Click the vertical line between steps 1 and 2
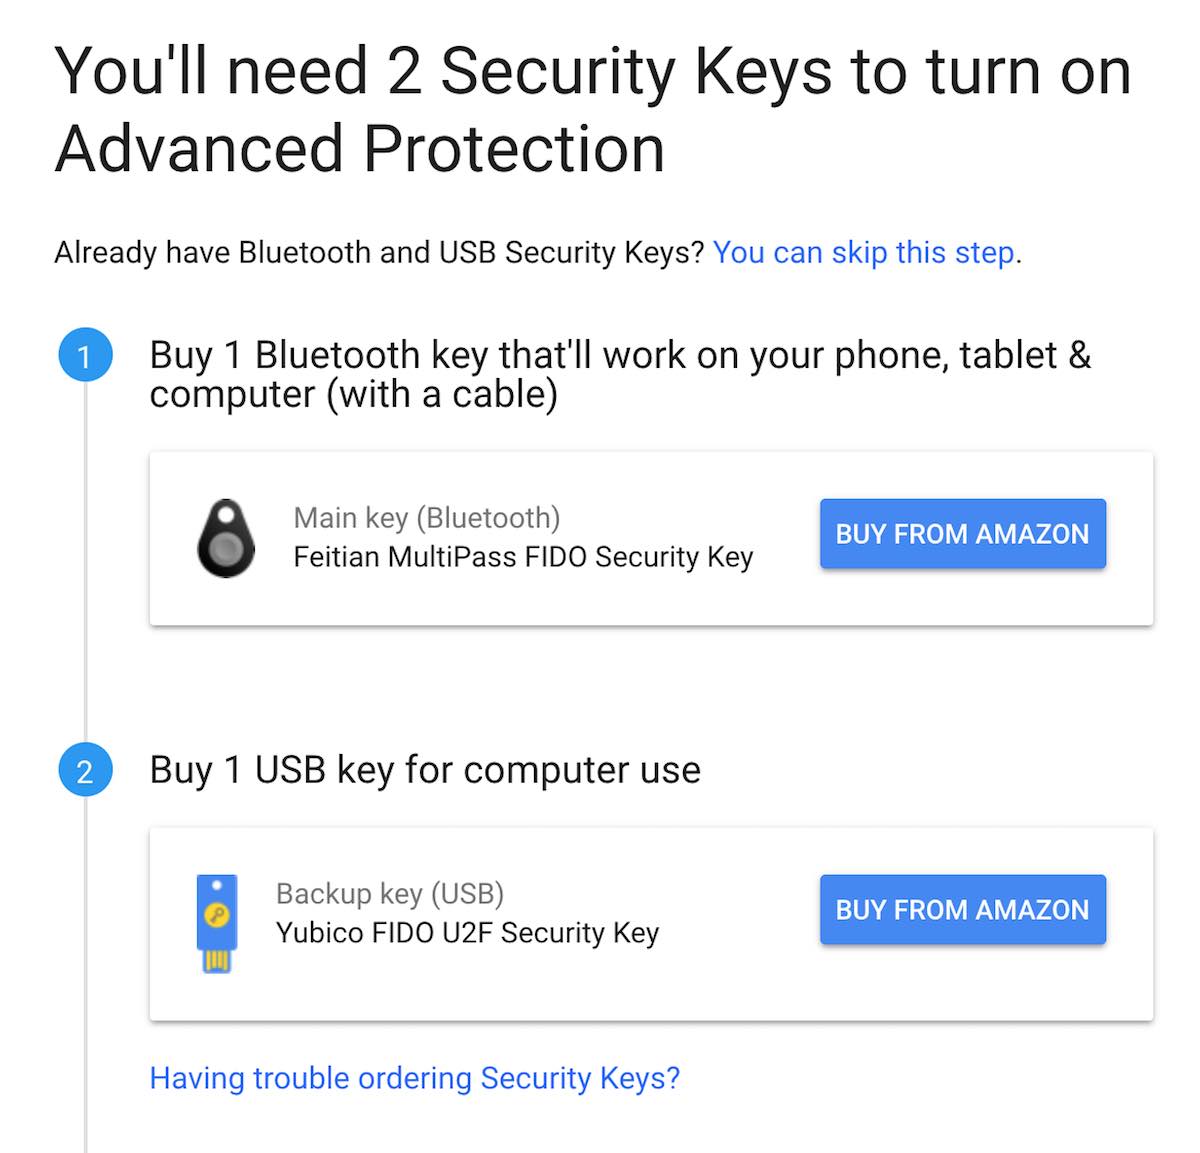This screenshot has height=1153, width=1200. (x=85, y=560)
